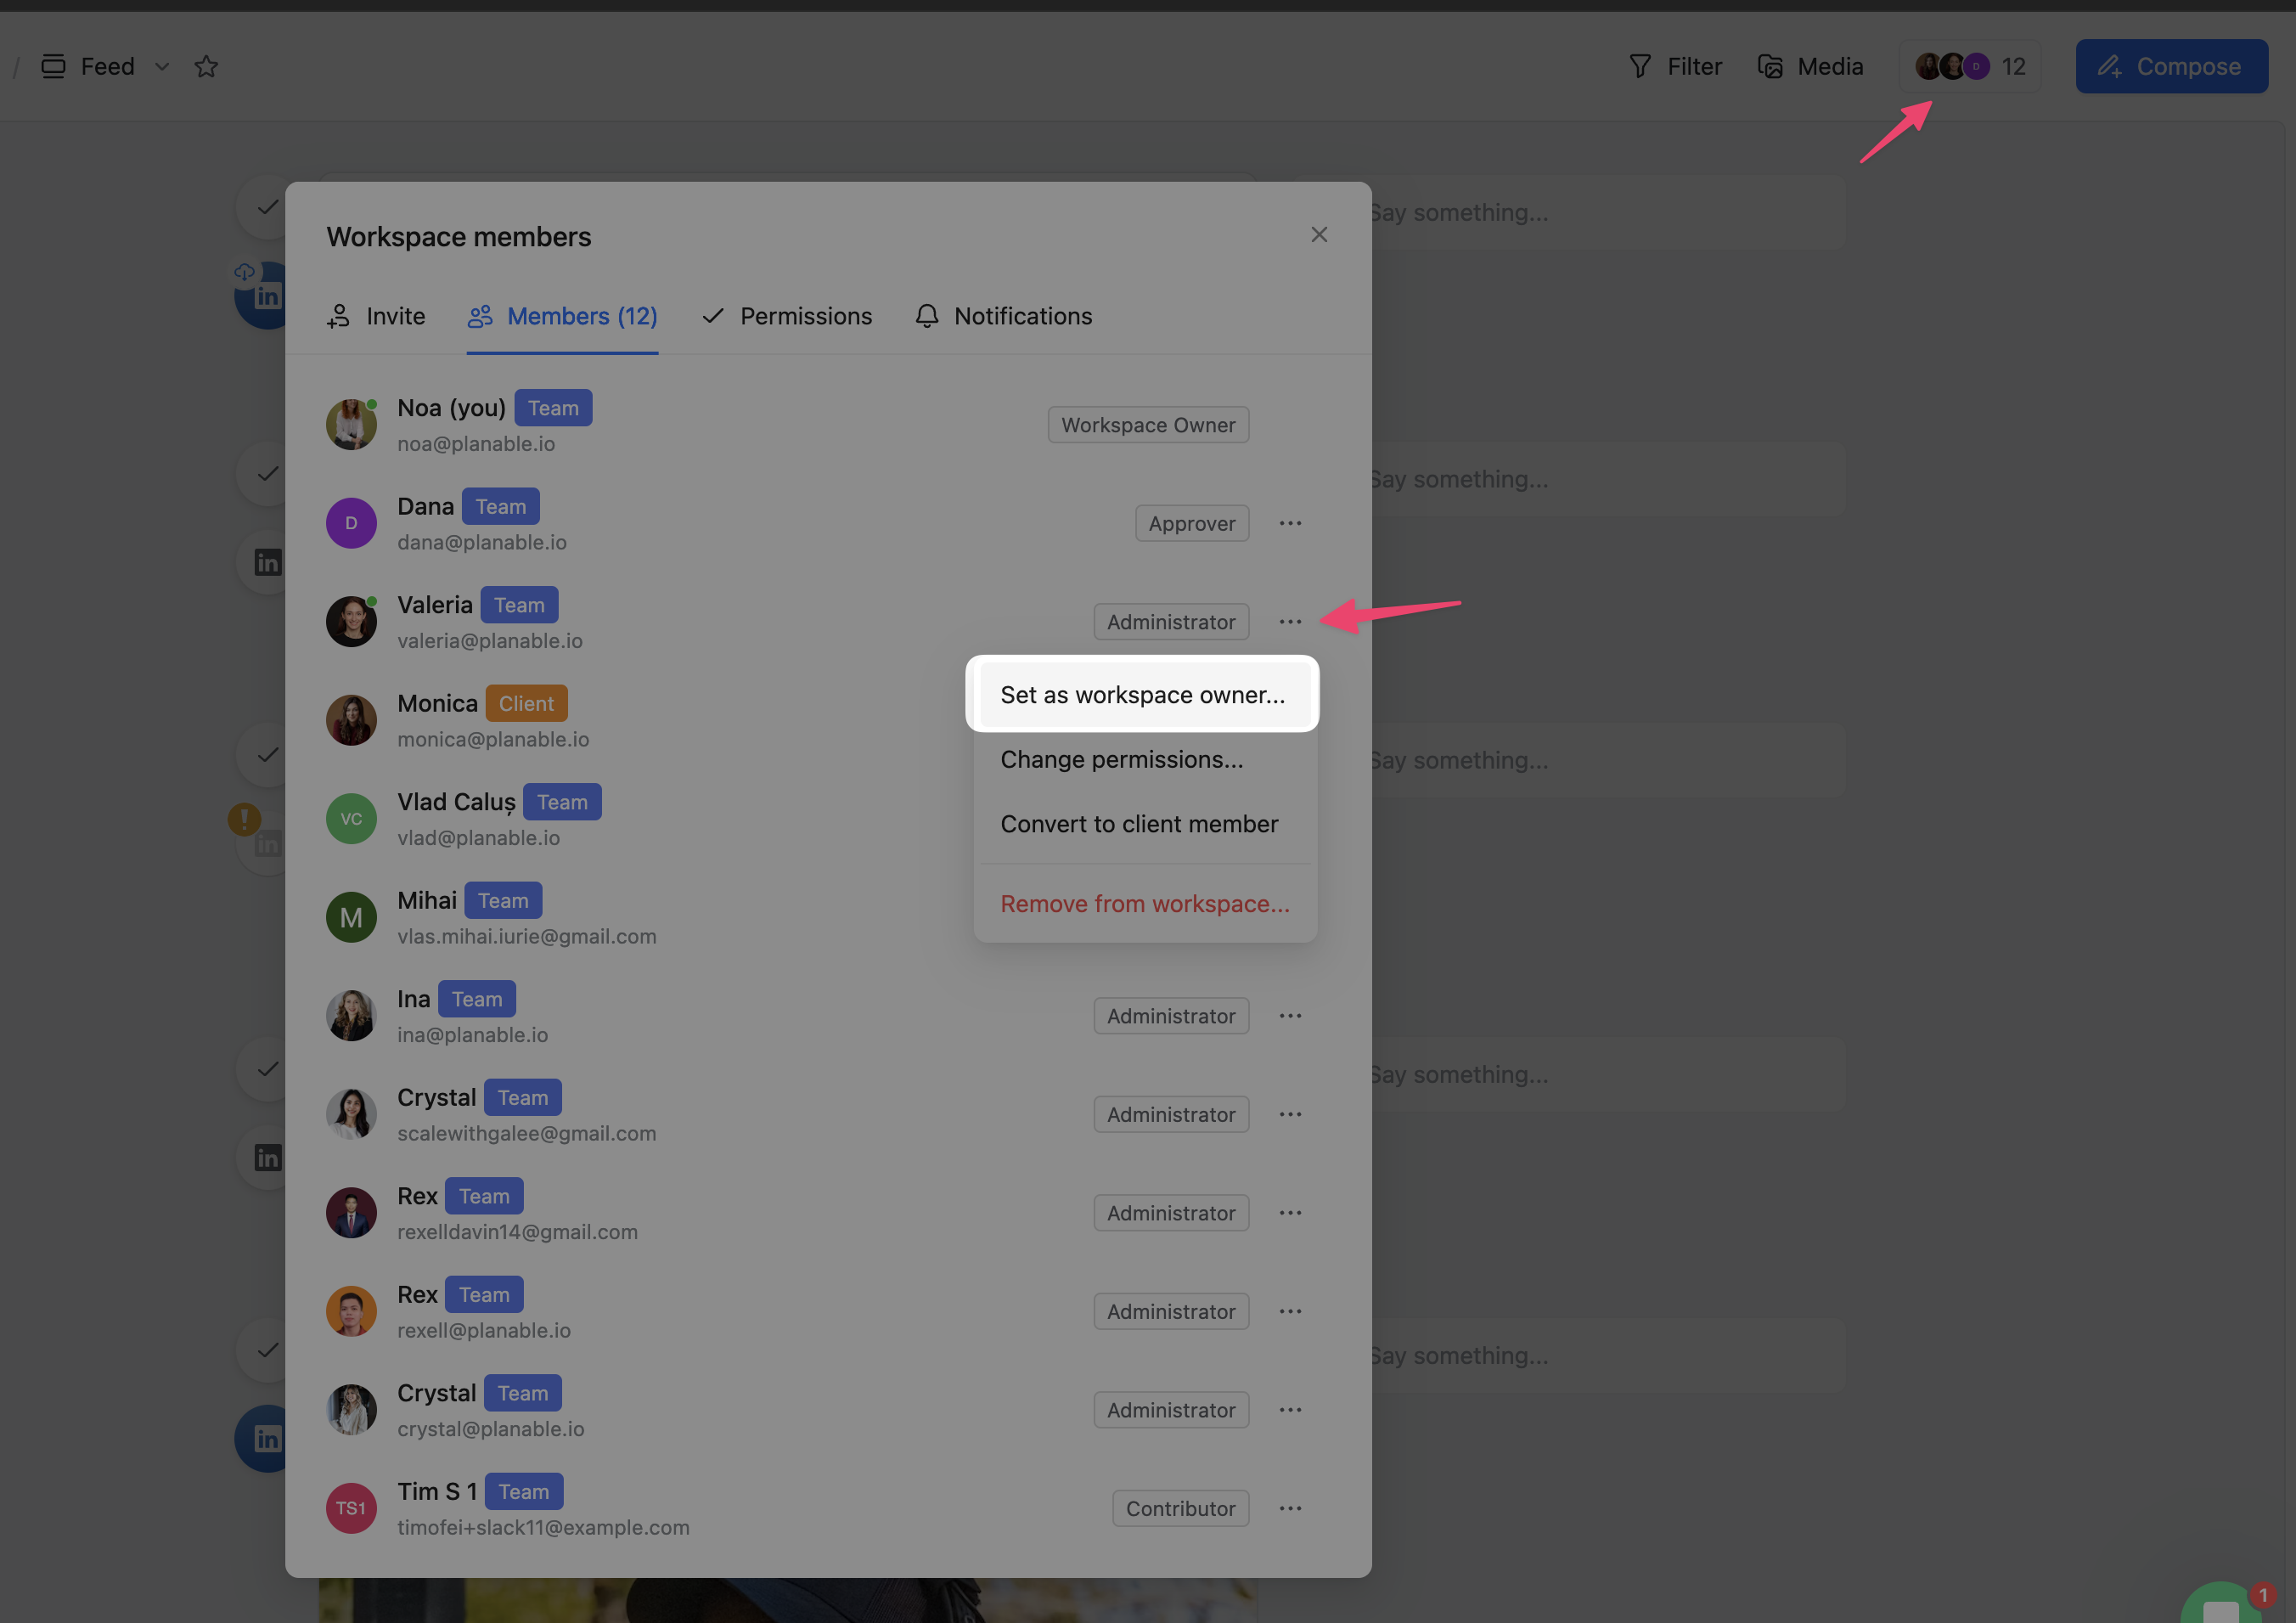Open options menu for Tim S 1
Viewport: 2296px width, 1623px height.
1290,1508
